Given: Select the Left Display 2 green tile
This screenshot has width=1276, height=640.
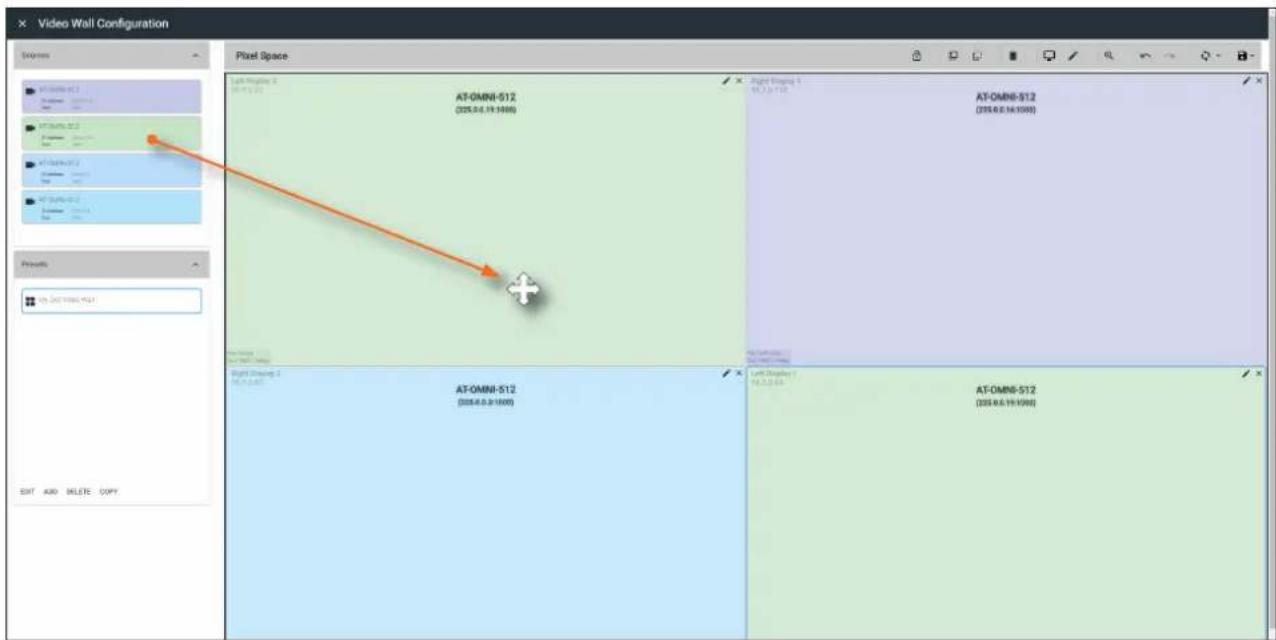Looking at the screenshot, I should tap(485, 219).
